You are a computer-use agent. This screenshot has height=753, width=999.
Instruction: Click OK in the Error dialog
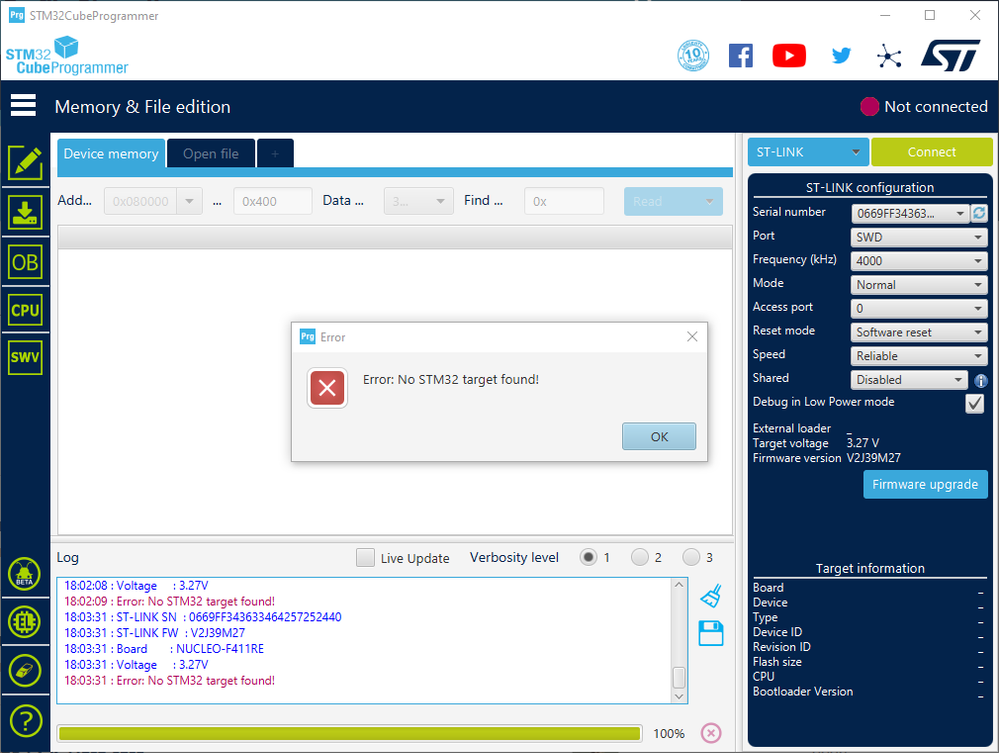coord(659,436)
